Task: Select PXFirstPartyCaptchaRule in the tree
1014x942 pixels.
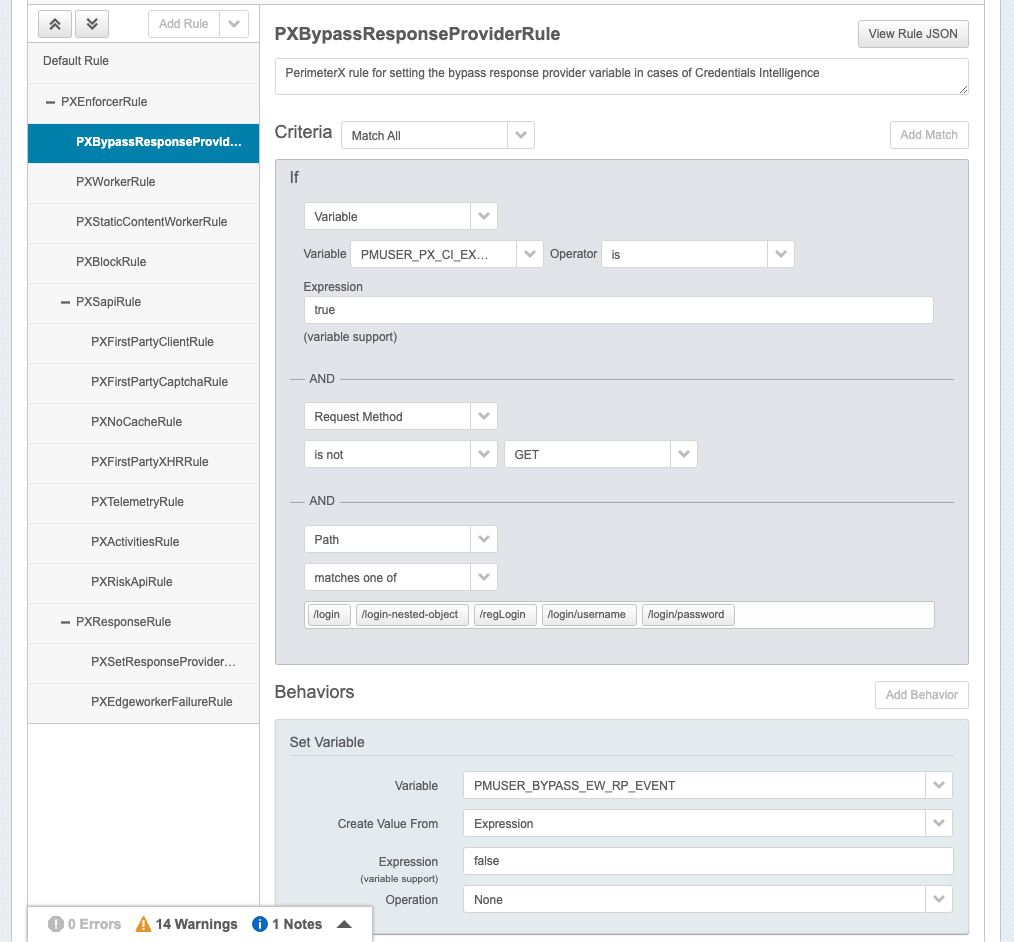Action: tap(143, 382)
